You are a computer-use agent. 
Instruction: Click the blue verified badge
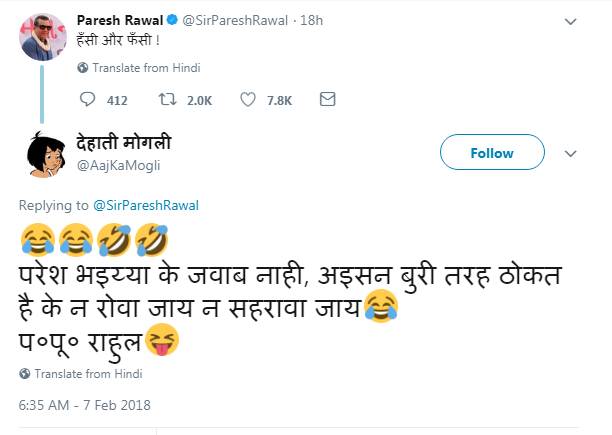click(x=172, y=20)
